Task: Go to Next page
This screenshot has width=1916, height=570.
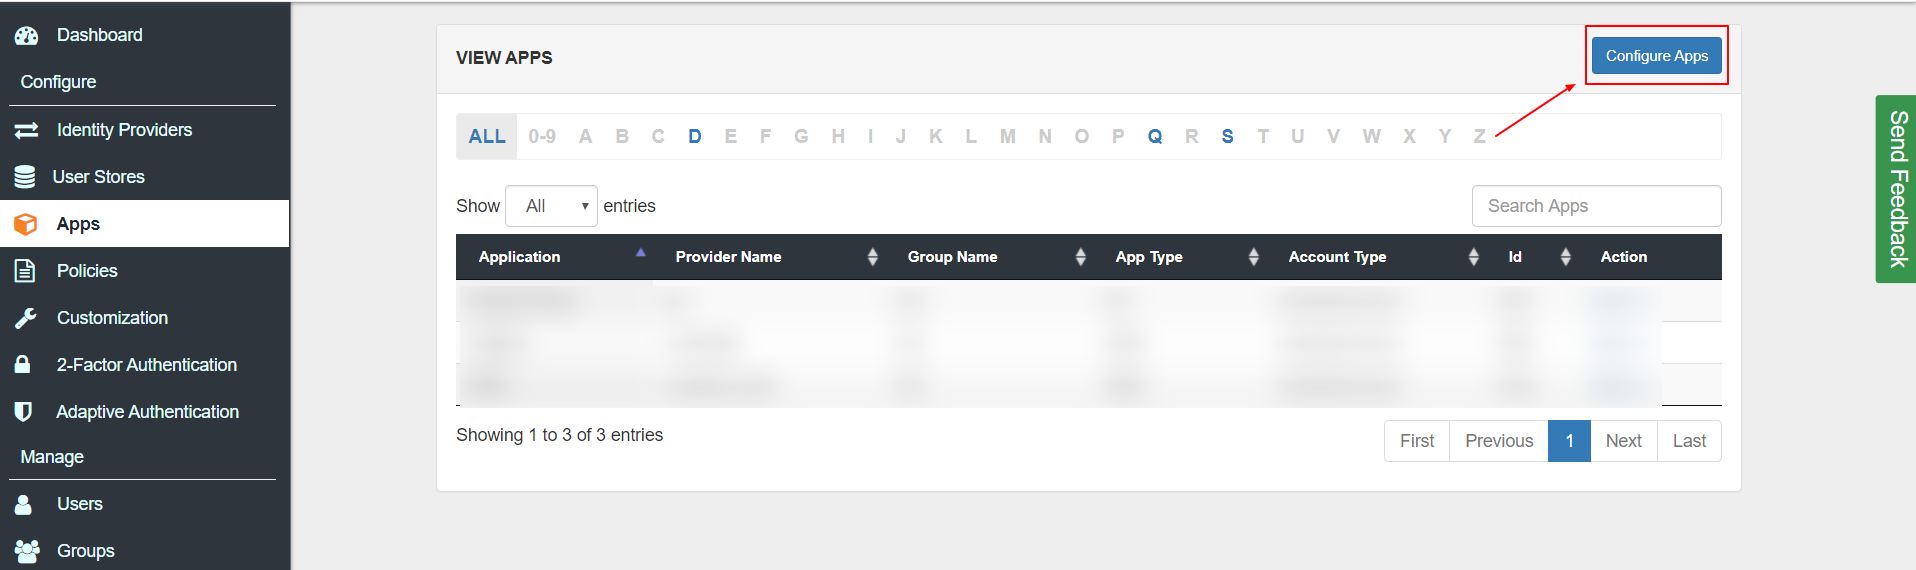Action: 1624,441
